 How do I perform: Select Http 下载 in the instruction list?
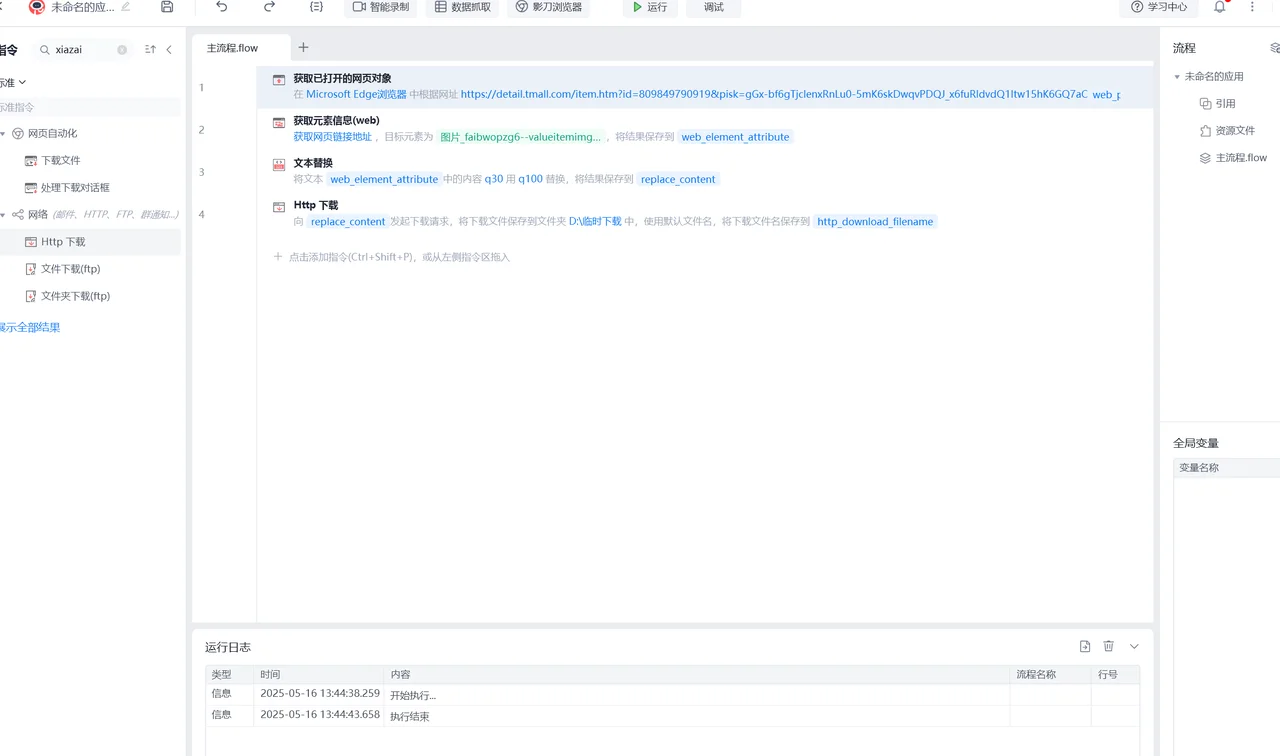pyautogui.click(x=63, y=241)
